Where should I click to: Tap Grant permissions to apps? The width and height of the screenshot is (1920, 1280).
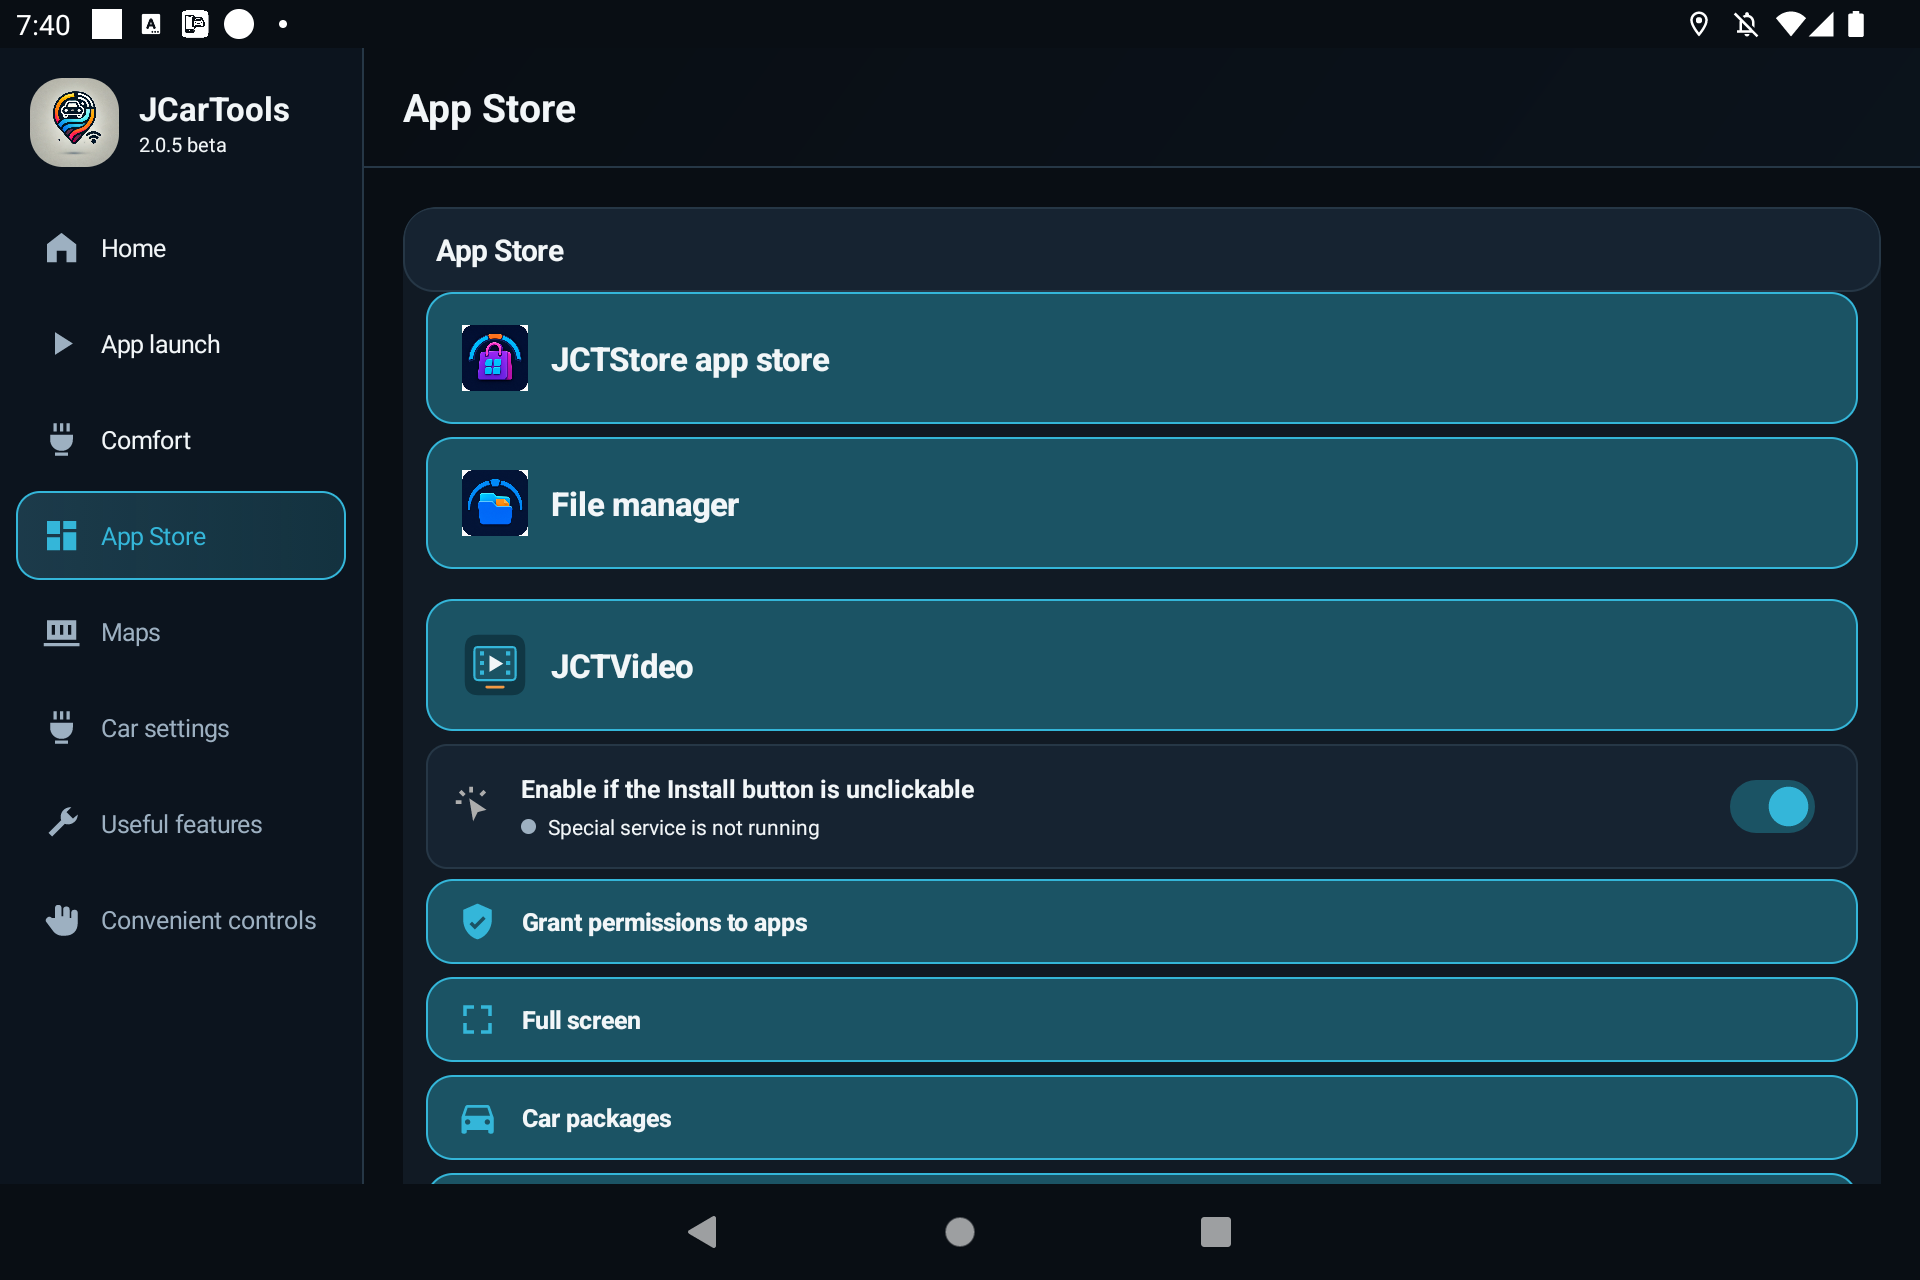tap(1141, 921)
